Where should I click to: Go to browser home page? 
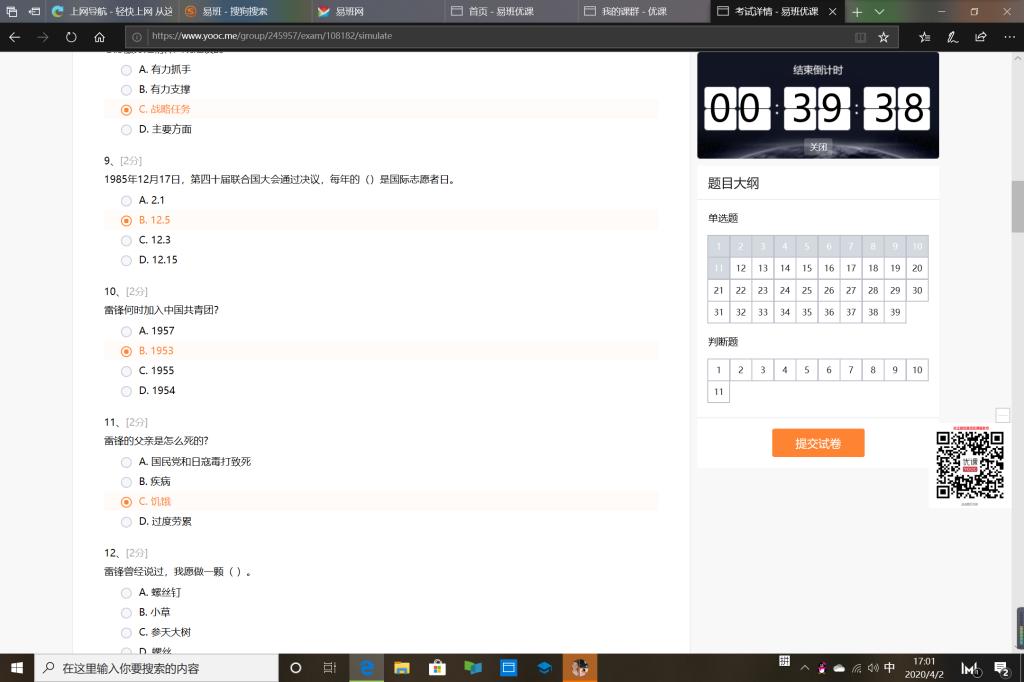99,37
